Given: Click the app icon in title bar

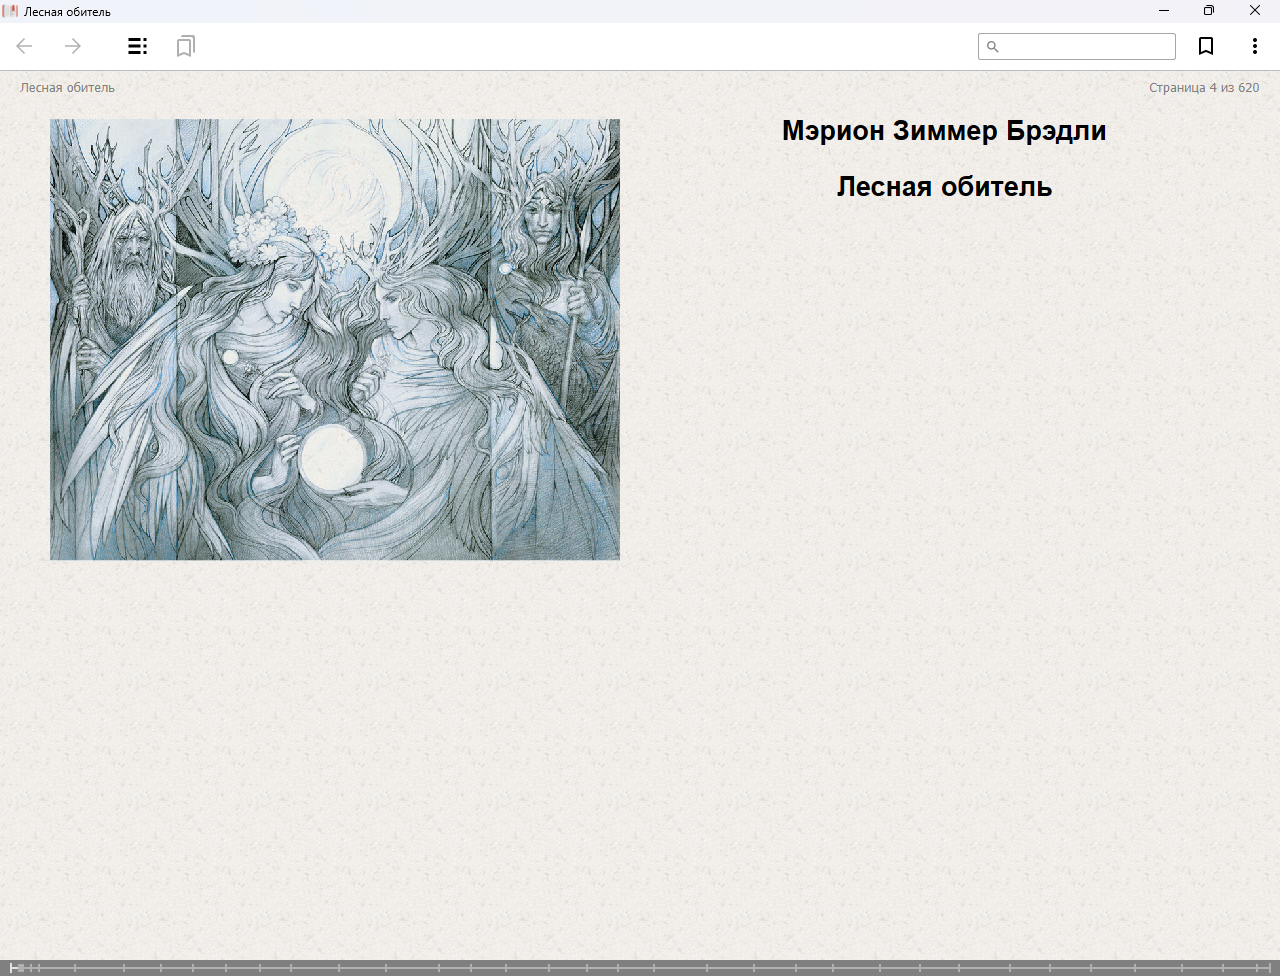Looking at the screenshot, I should tap(11, 11).
